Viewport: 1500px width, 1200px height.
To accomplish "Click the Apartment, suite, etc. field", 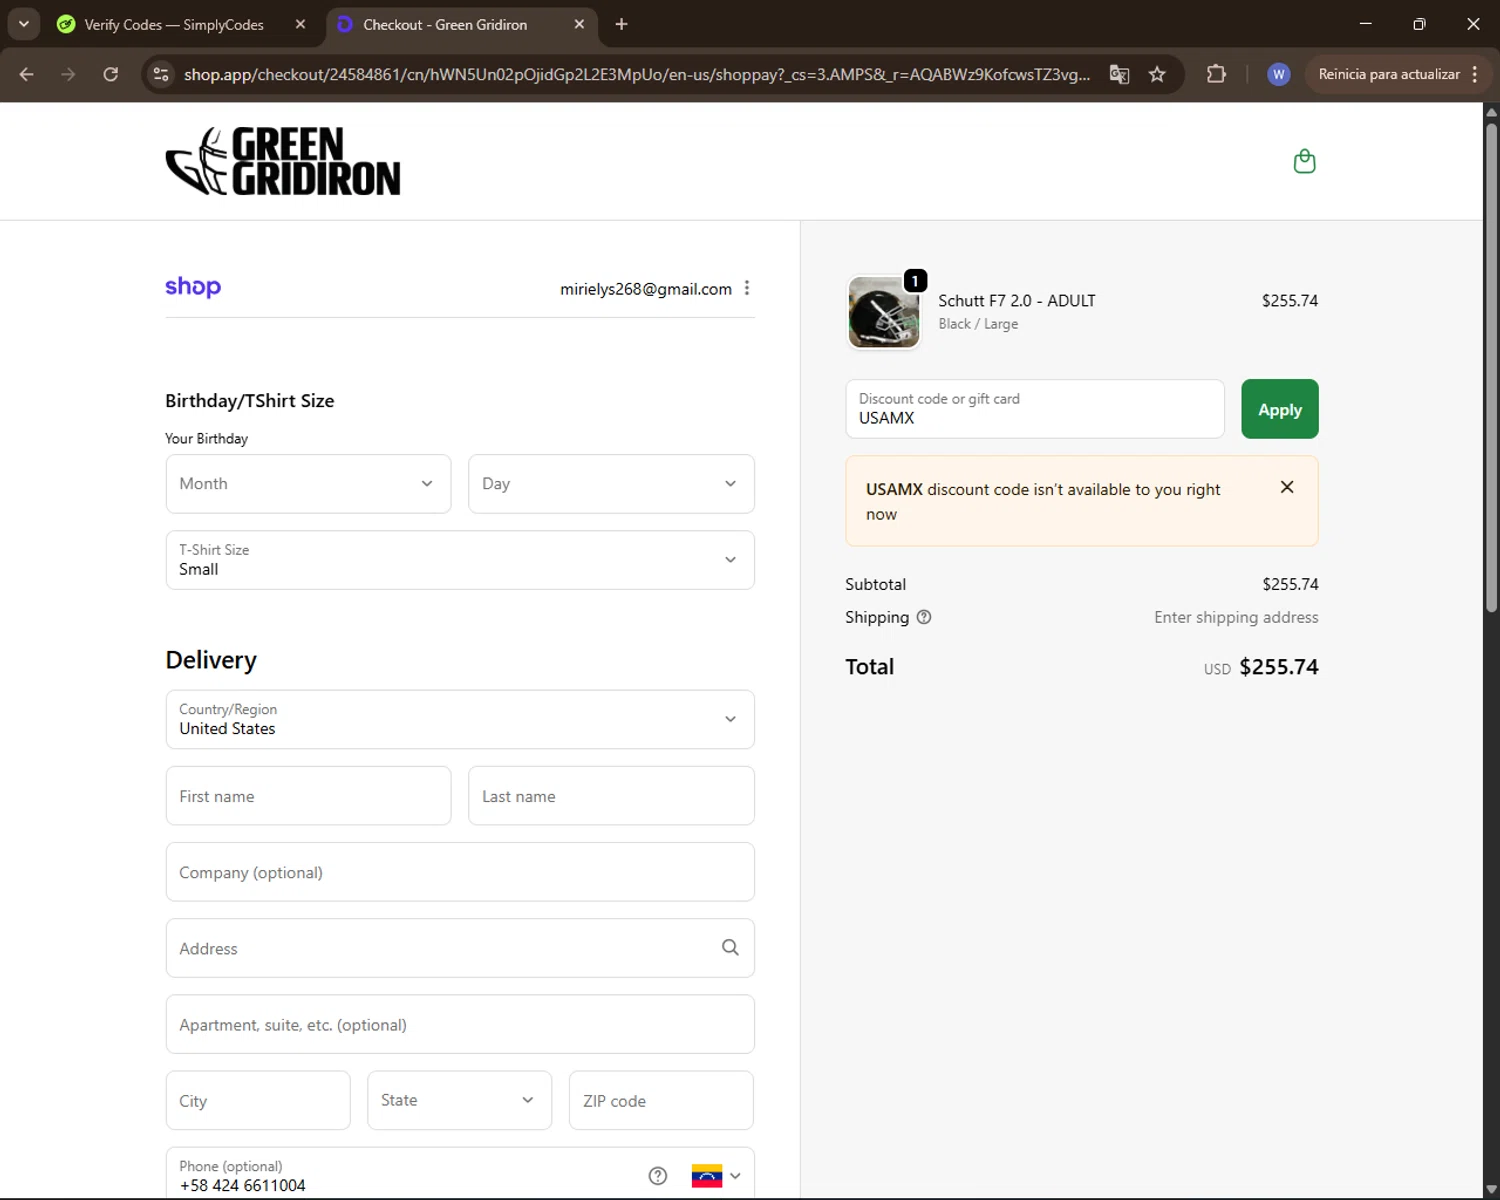I will pos(460,1024).
